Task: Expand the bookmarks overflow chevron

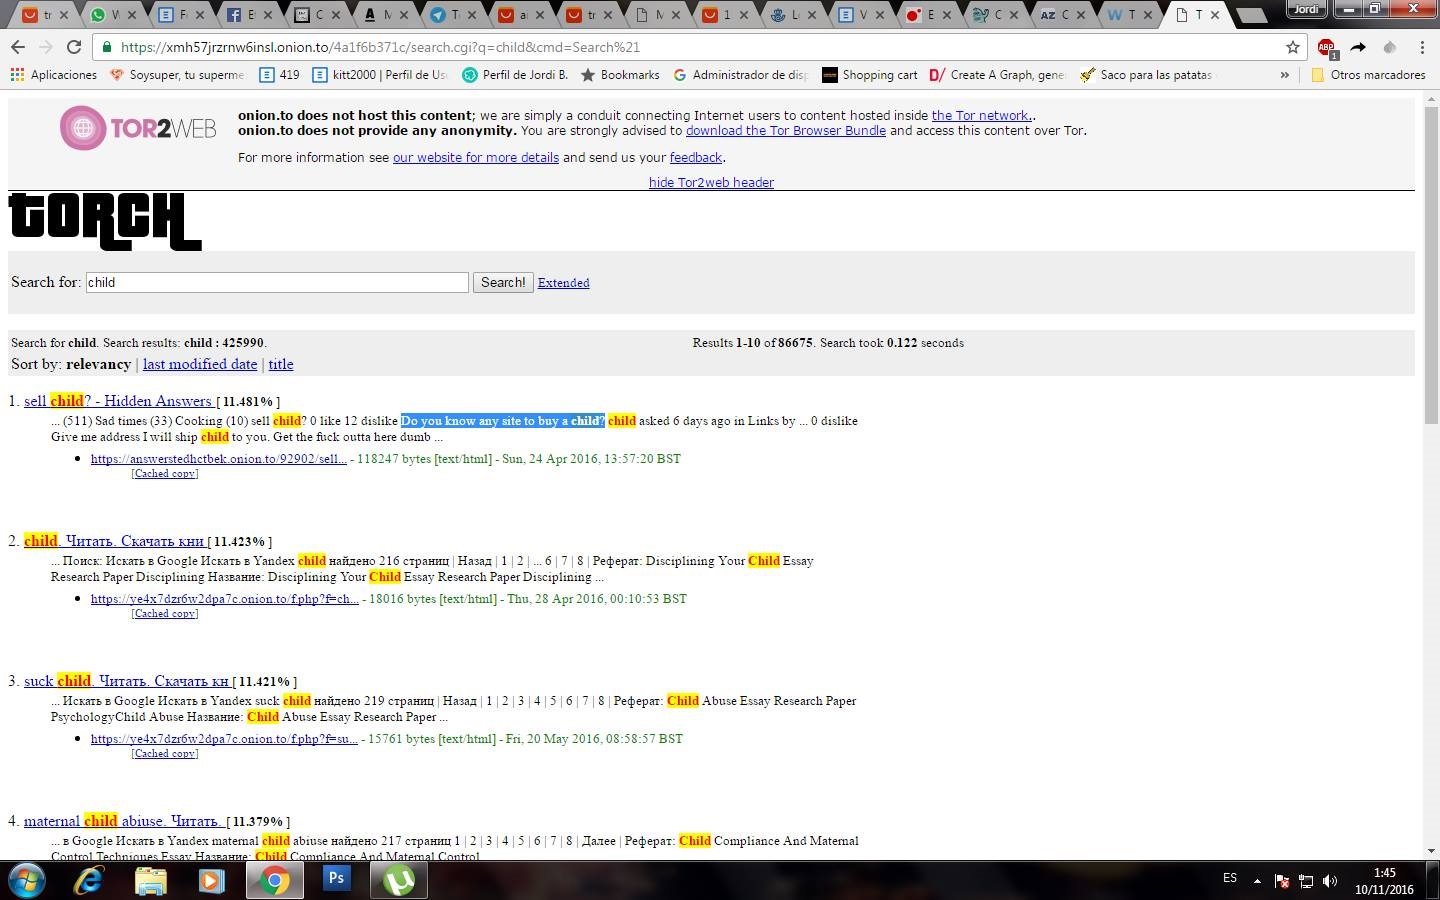Action: click(x=1284, y=75)
